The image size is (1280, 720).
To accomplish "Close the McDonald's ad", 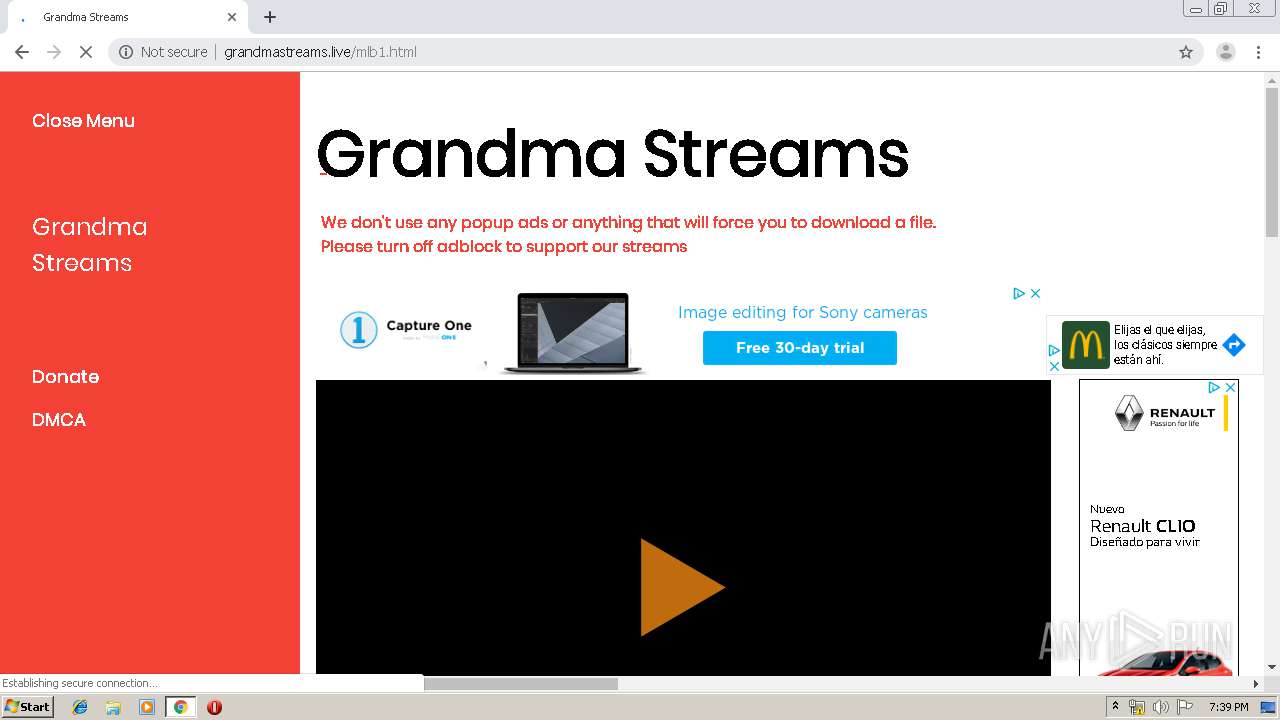I will pyautogui.click(x=1053, y=366).
